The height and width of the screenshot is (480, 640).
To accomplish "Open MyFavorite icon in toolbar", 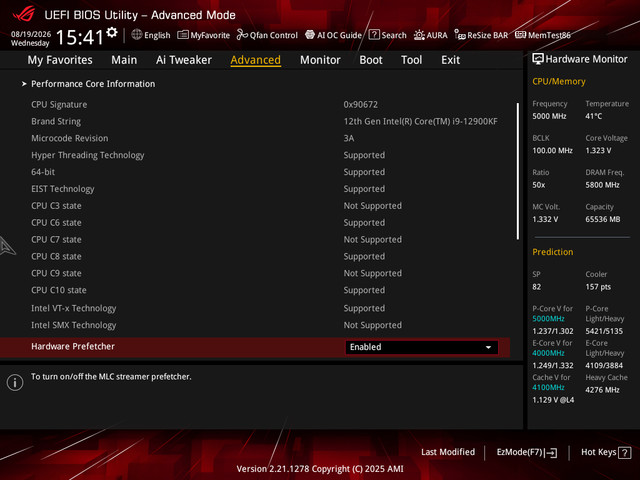I will (183, 35).
